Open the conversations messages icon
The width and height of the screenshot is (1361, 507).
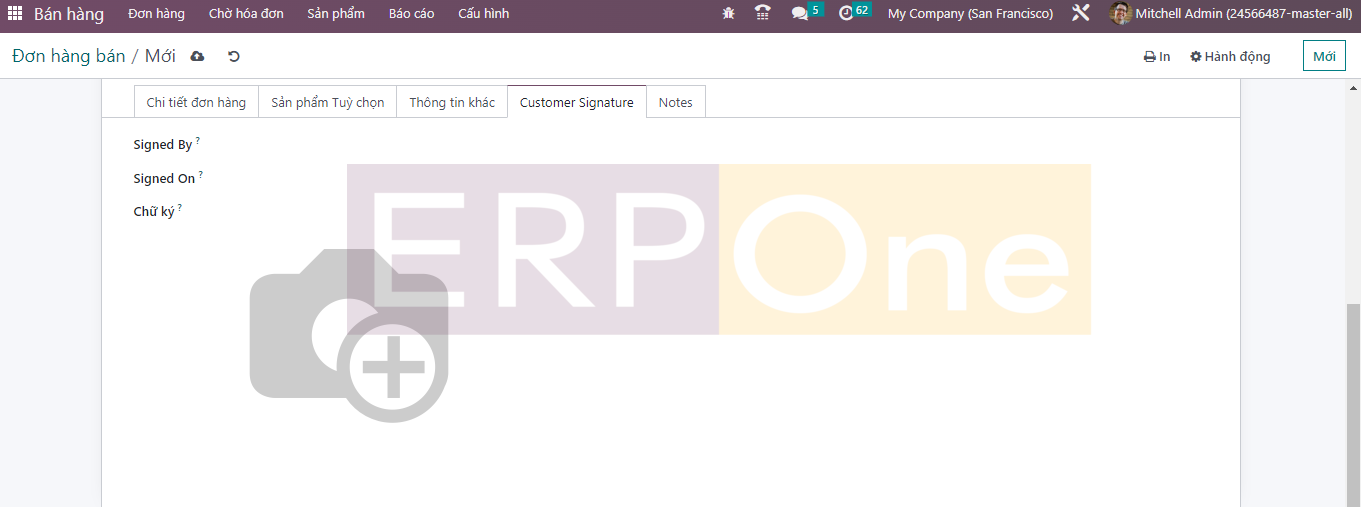click(800, 14)
